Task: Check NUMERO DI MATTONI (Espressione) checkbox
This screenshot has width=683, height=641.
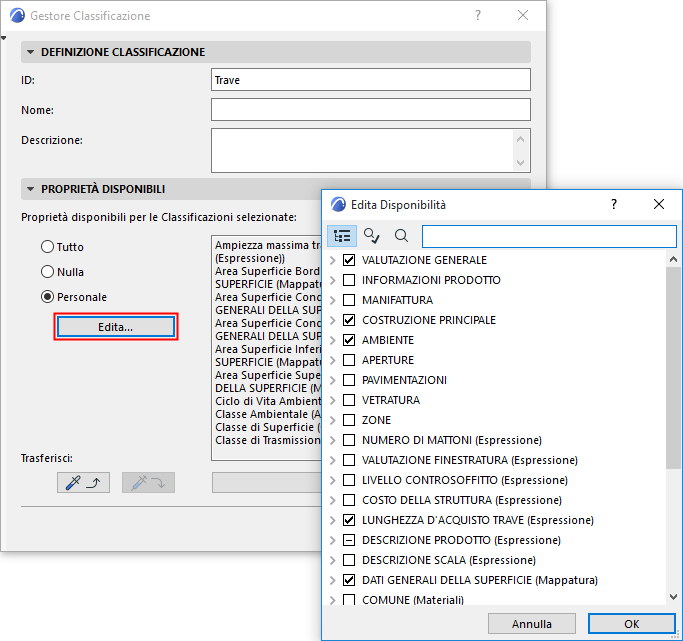Action: click(349, 440)
